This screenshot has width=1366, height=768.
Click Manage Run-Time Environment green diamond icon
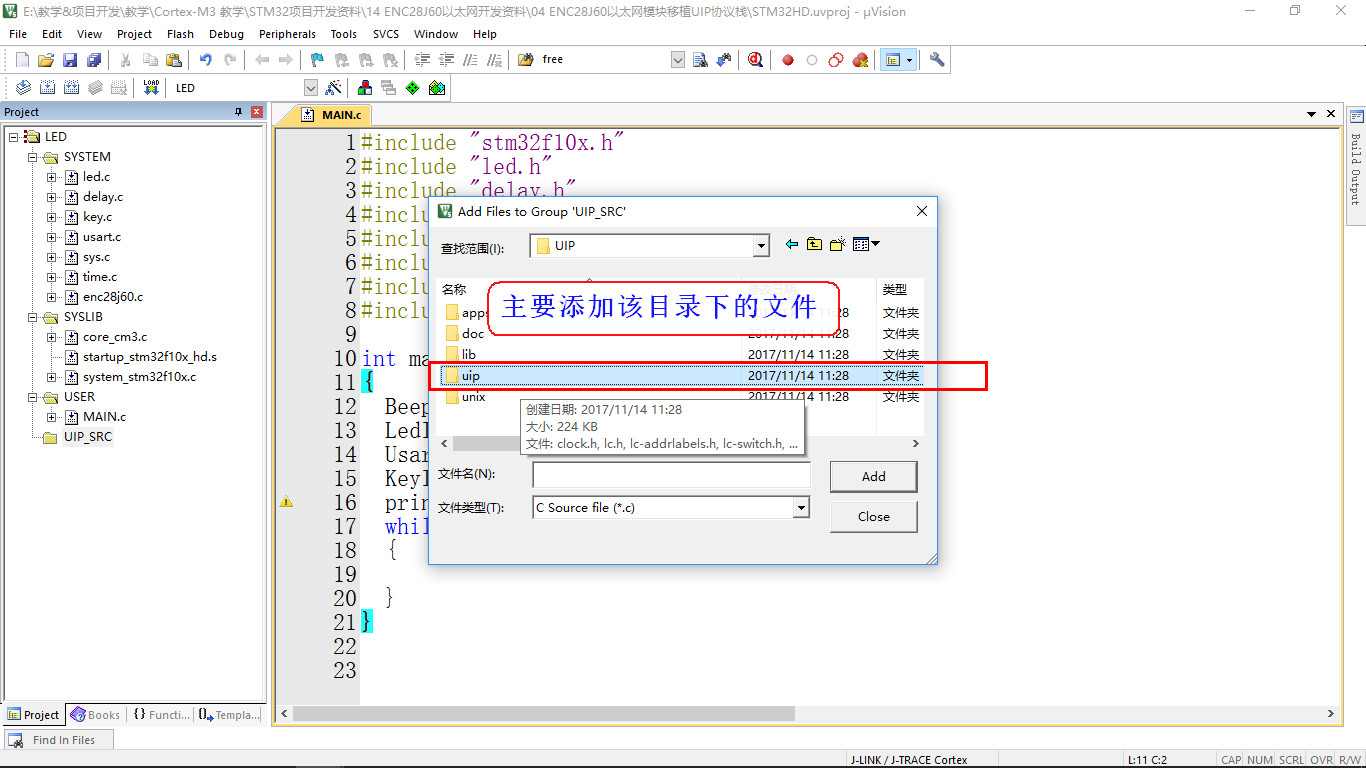tap(412, 88)
